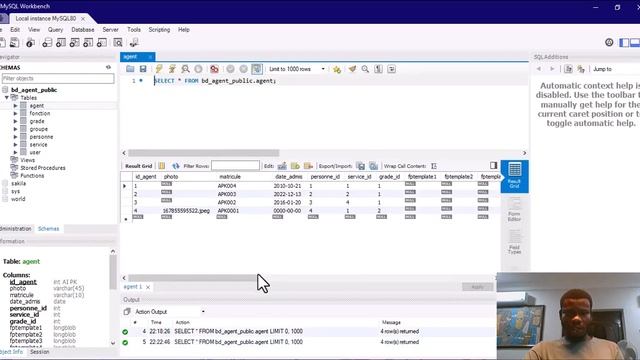Toggle invisible characters display
640x360 pixels.
(x=378, y=69)
